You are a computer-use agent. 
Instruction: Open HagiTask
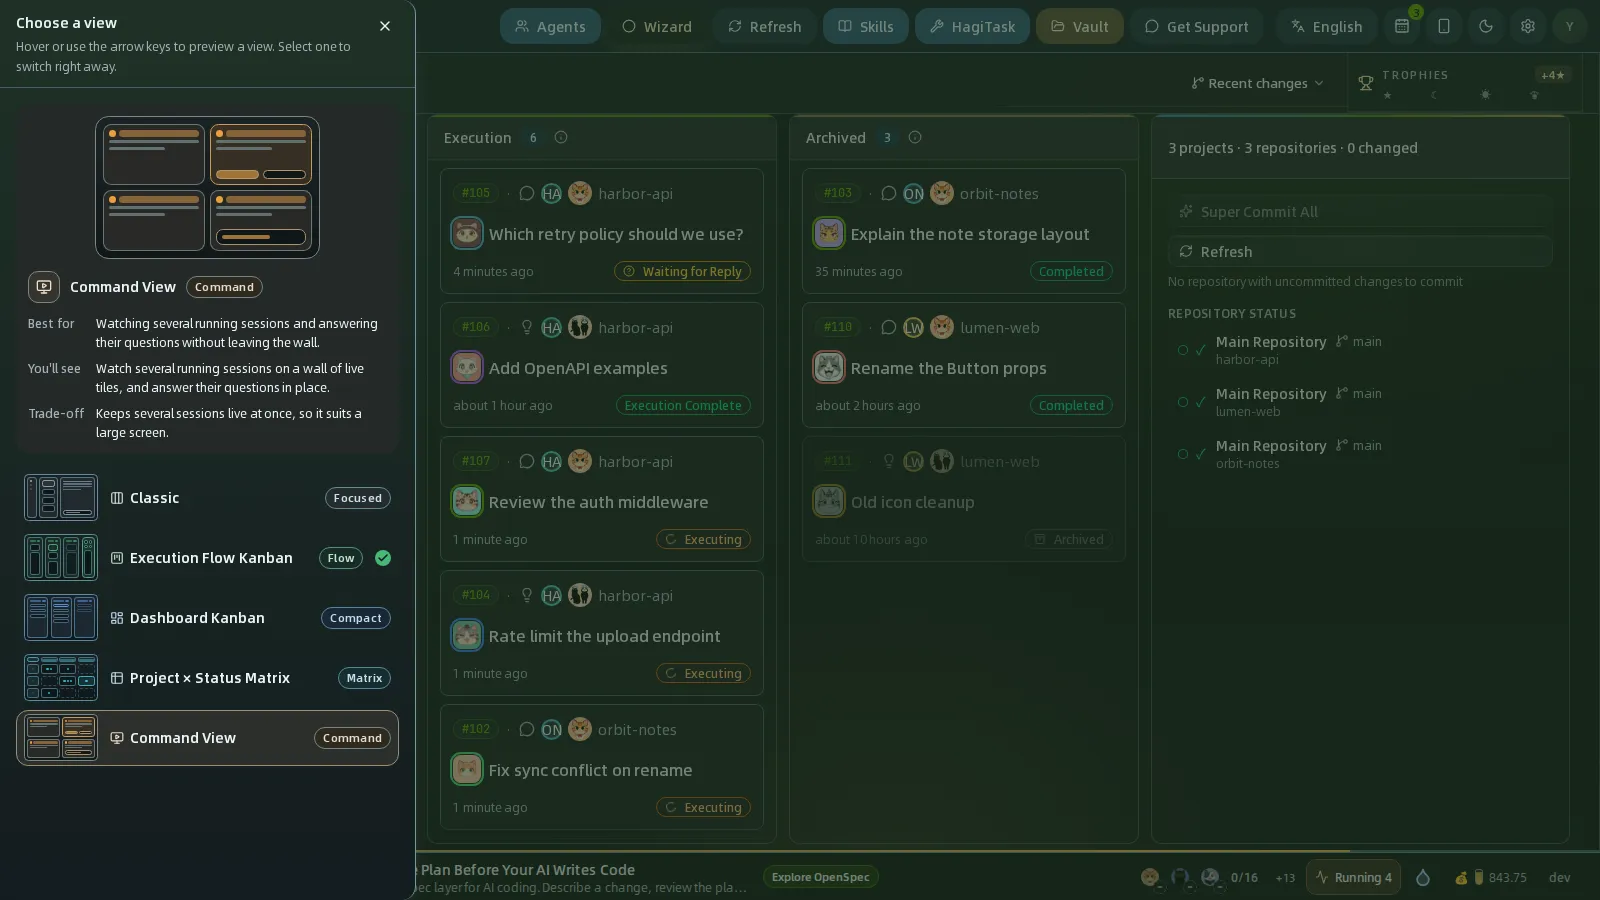point(972,26)
